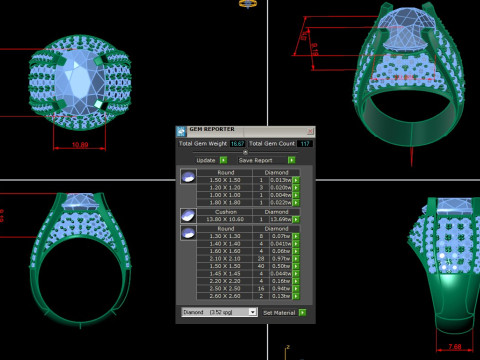This screenshot has height=360, width=480.
Task: Click the Total Gem Weight label
Action: click(203, 144)
